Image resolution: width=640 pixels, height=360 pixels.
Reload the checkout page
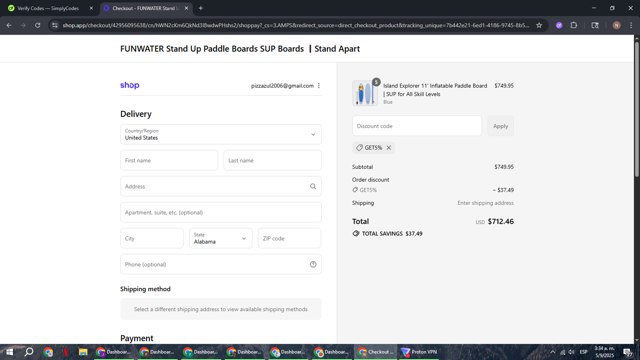(37, 25)
